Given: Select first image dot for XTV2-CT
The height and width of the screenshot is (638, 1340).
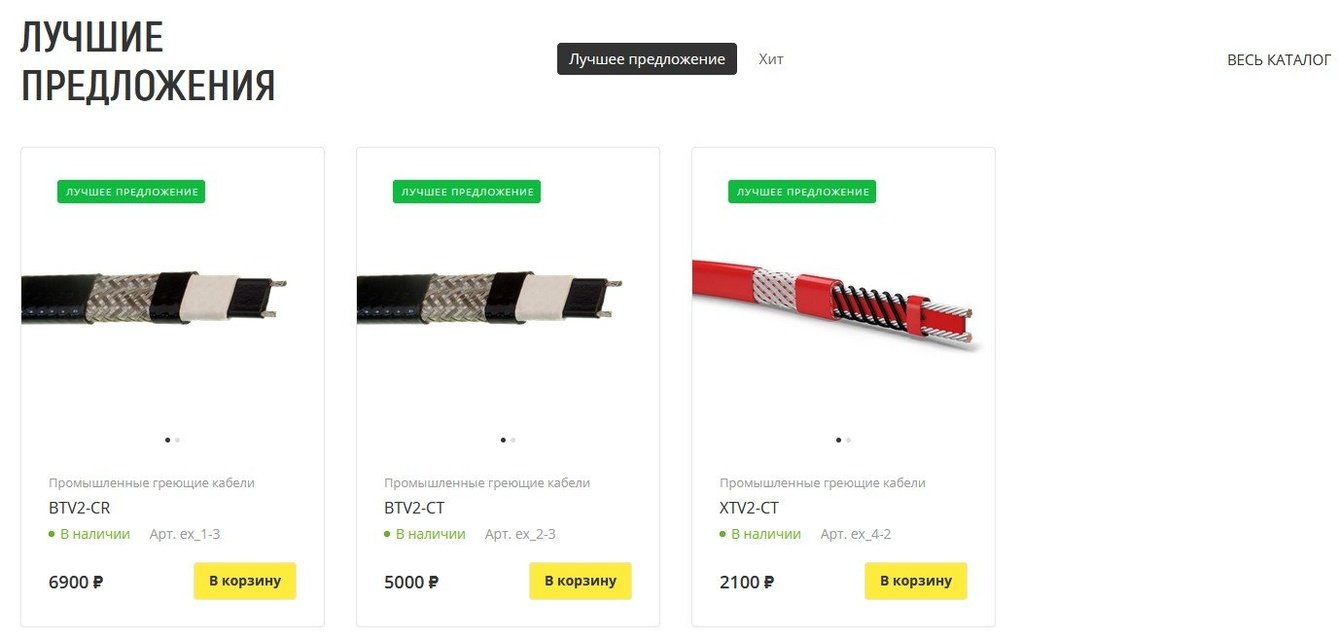Looking at the screenshot, I should (838, 440).
